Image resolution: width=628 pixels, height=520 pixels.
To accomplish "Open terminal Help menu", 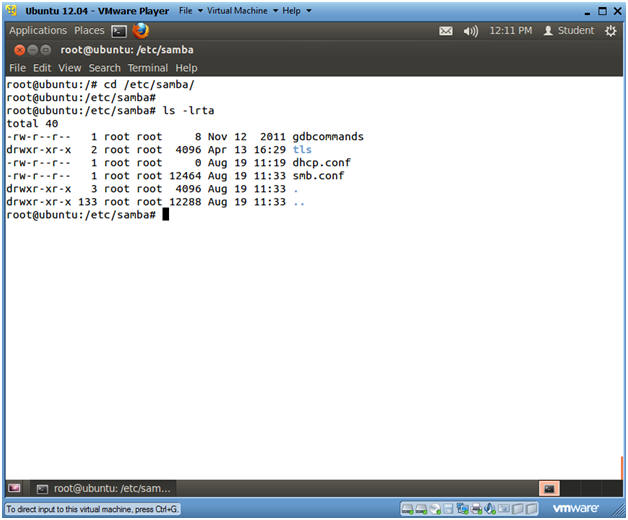I will (186, 68).
